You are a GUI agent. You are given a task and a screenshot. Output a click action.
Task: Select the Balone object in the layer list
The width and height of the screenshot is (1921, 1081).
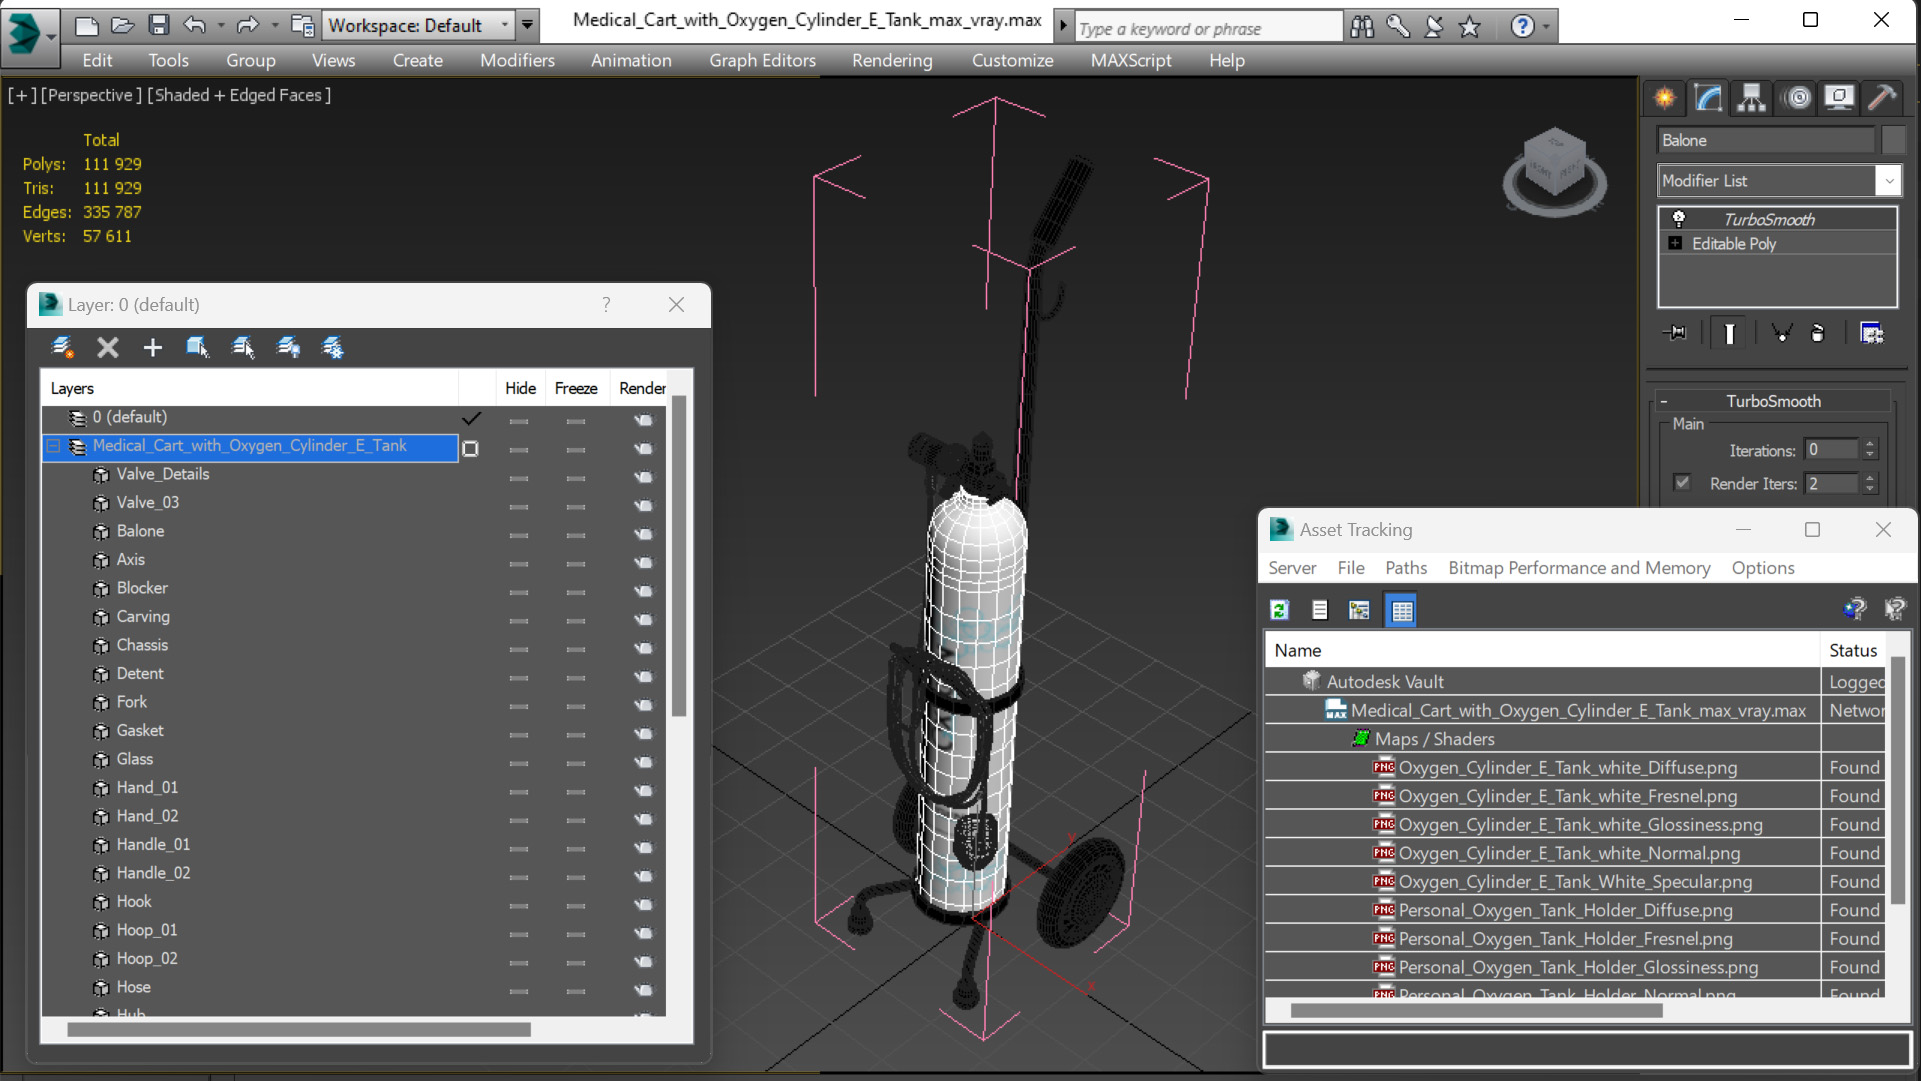tap(140, 529)
